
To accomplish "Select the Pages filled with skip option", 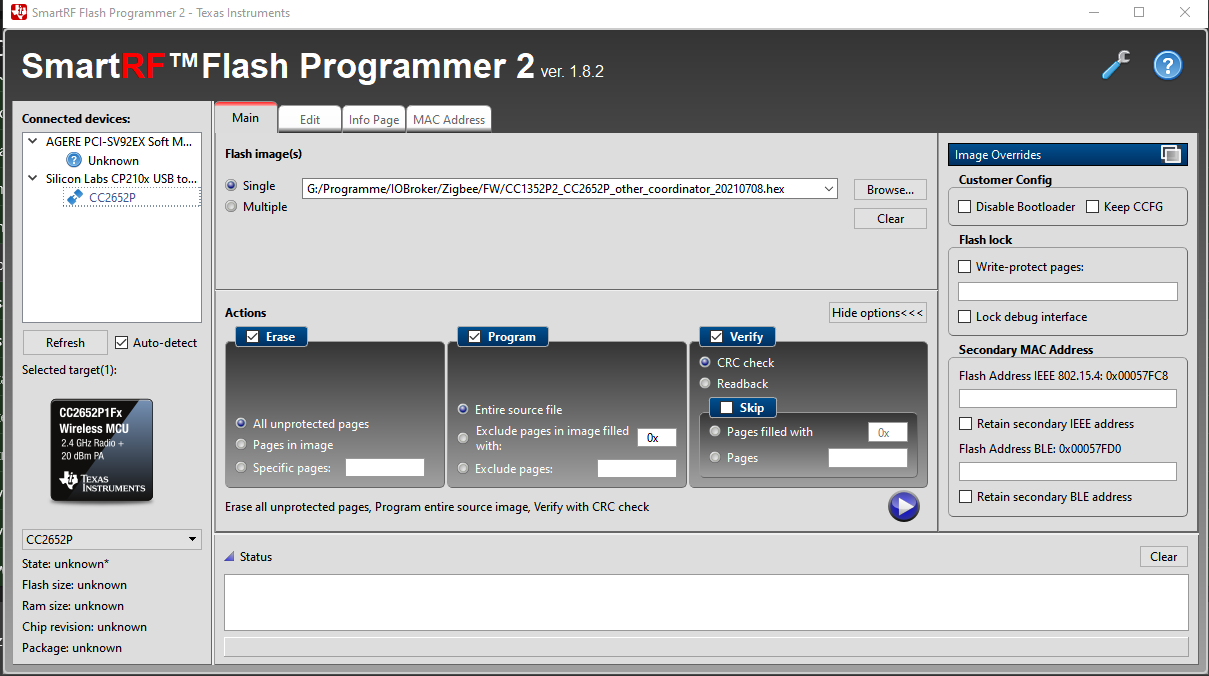I will point(716,432).
